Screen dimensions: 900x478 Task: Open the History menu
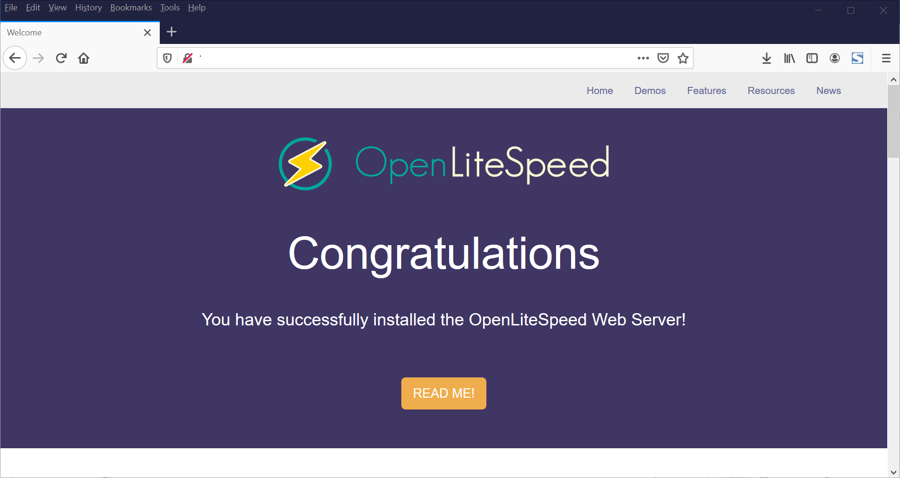click(x=88, y=7)
